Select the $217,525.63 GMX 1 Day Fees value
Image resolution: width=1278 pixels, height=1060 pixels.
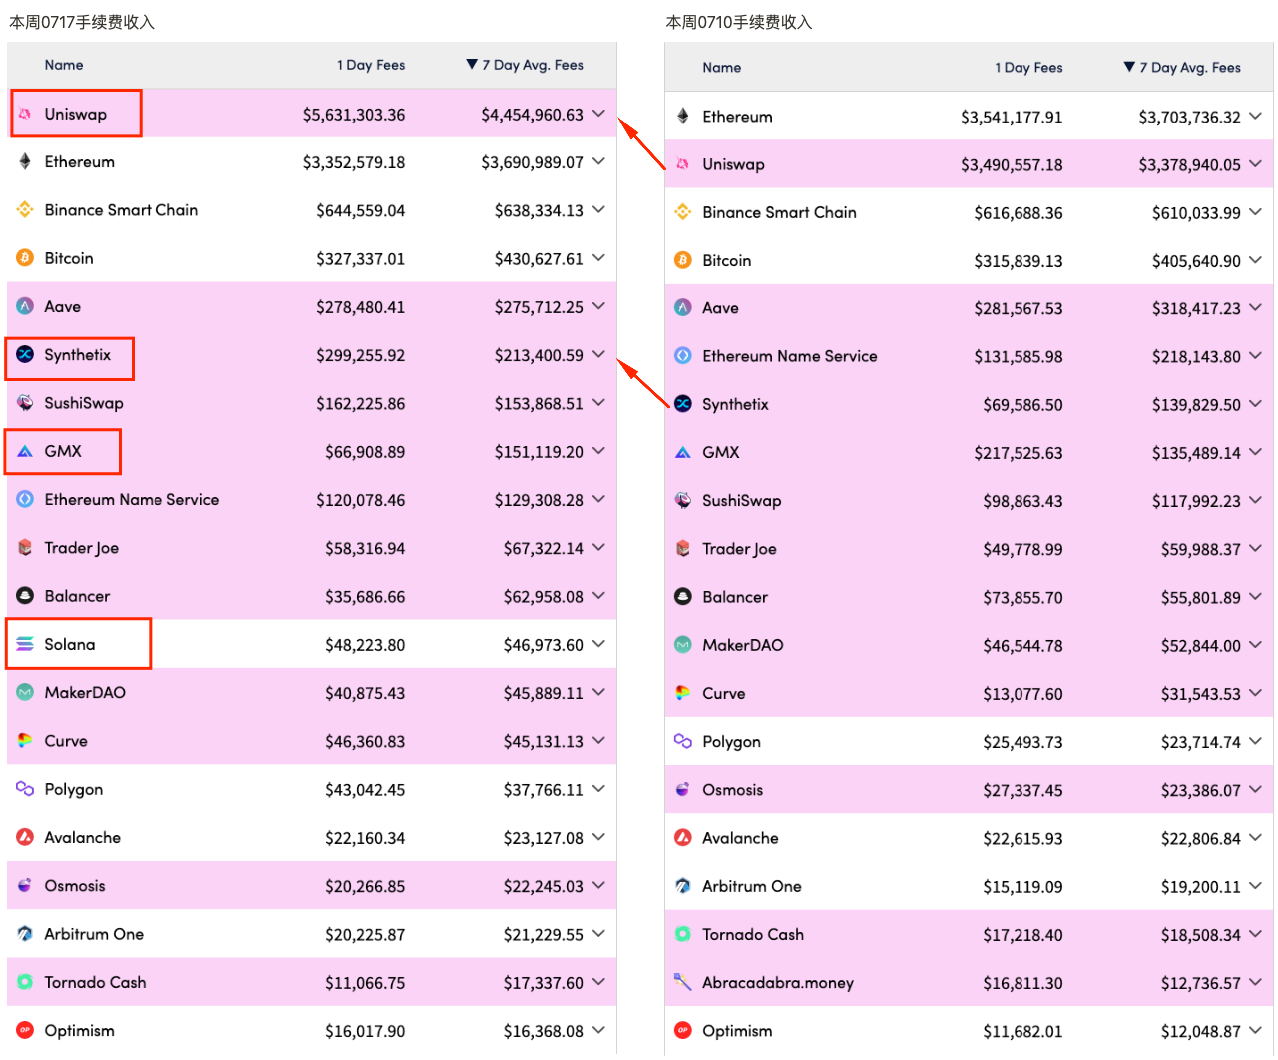click(1018, 453)
